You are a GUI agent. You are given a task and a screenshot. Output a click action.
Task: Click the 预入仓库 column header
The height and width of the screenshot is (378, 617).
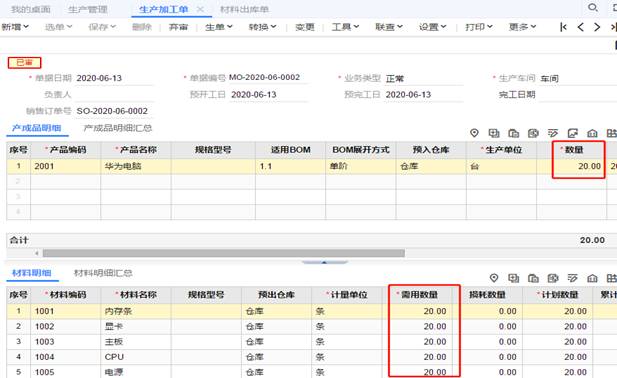click(431, 150)
